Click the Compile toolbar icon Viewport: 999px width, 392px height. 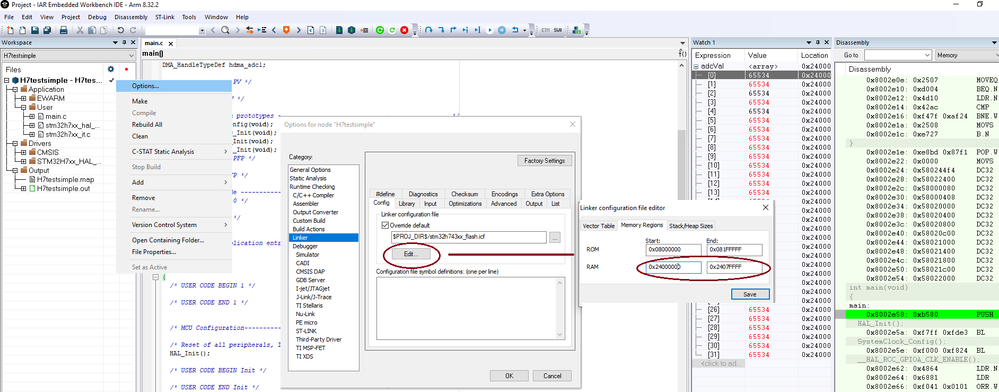click(340, 30)
